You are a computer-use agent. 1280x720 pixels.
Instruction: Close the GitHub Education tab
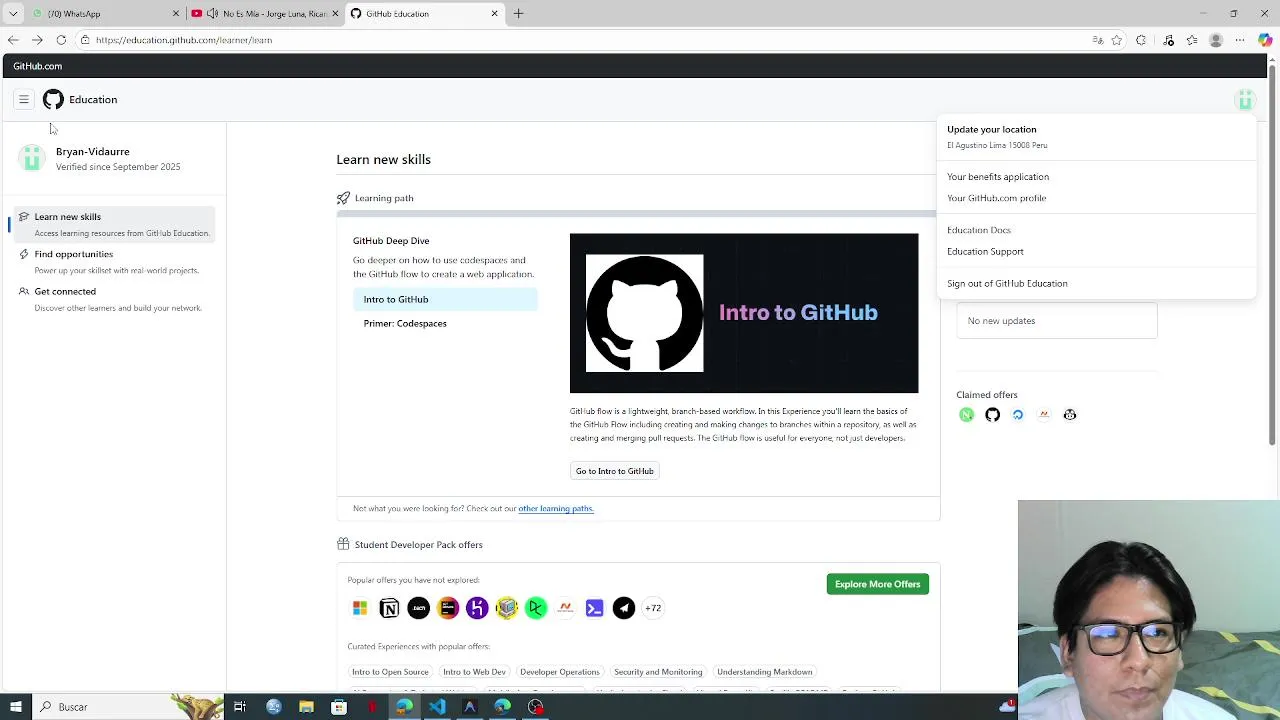494,13
